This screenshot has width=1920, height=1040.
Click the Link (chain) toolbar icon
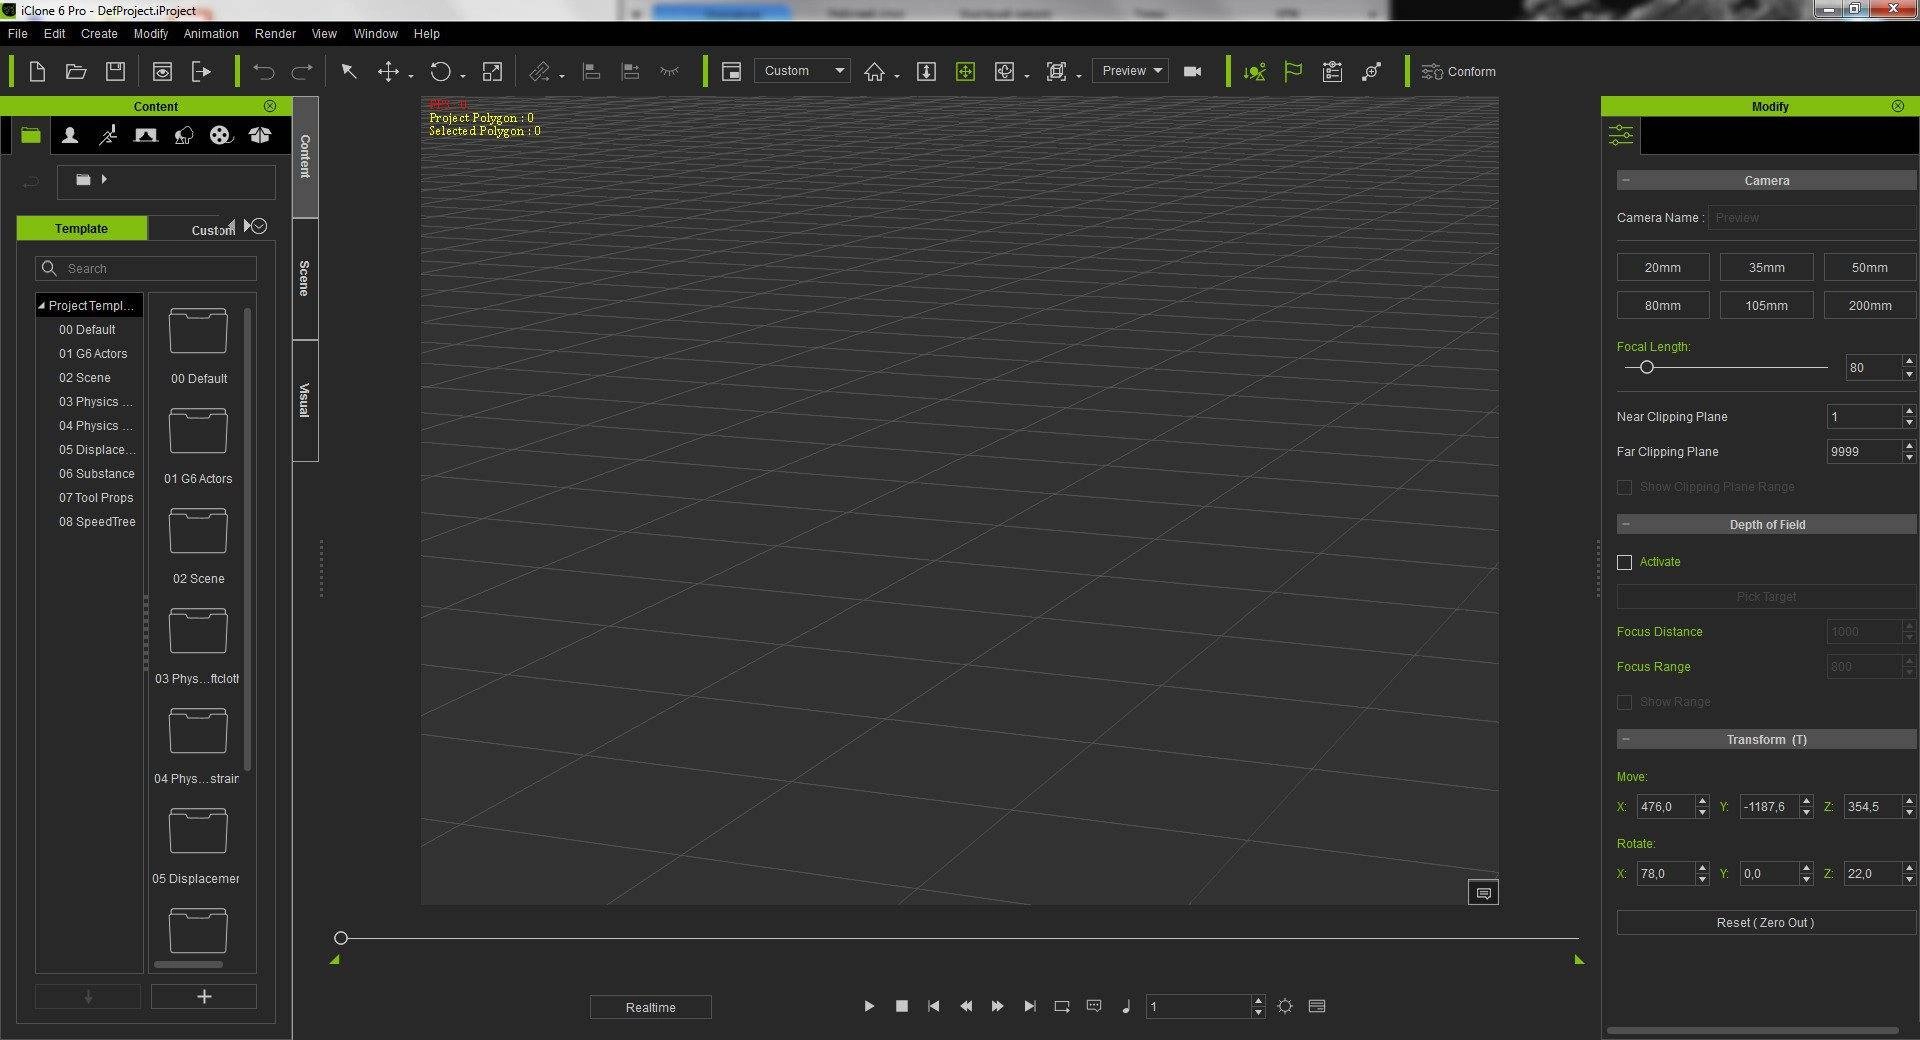[539, 71]
